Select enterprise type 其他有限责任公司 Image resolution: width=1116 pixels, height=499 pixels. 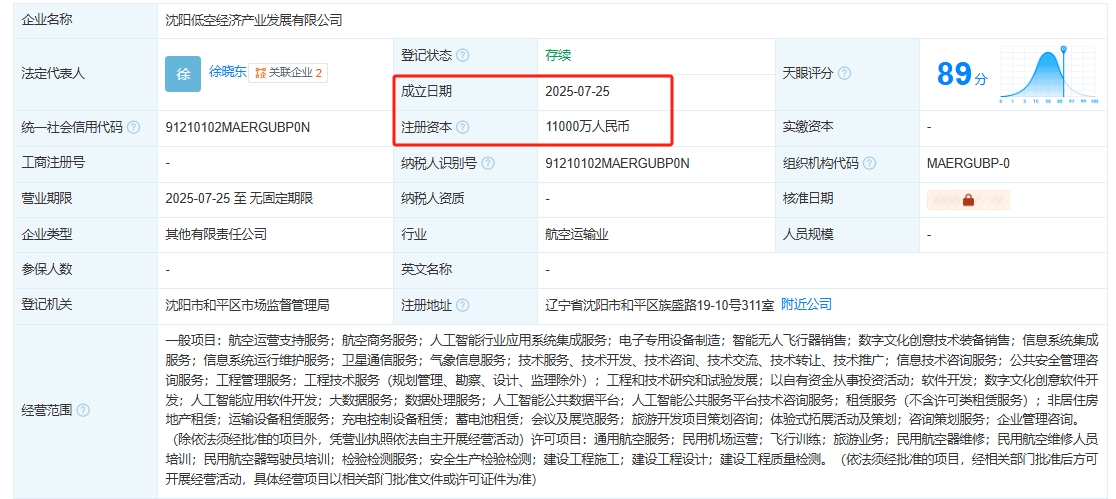(216, 234)
